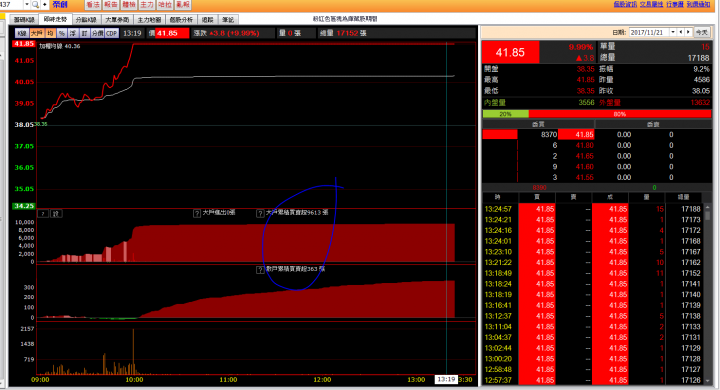Go to next date with right arrow
720x390 pixels.
click(x=688, y=32)
